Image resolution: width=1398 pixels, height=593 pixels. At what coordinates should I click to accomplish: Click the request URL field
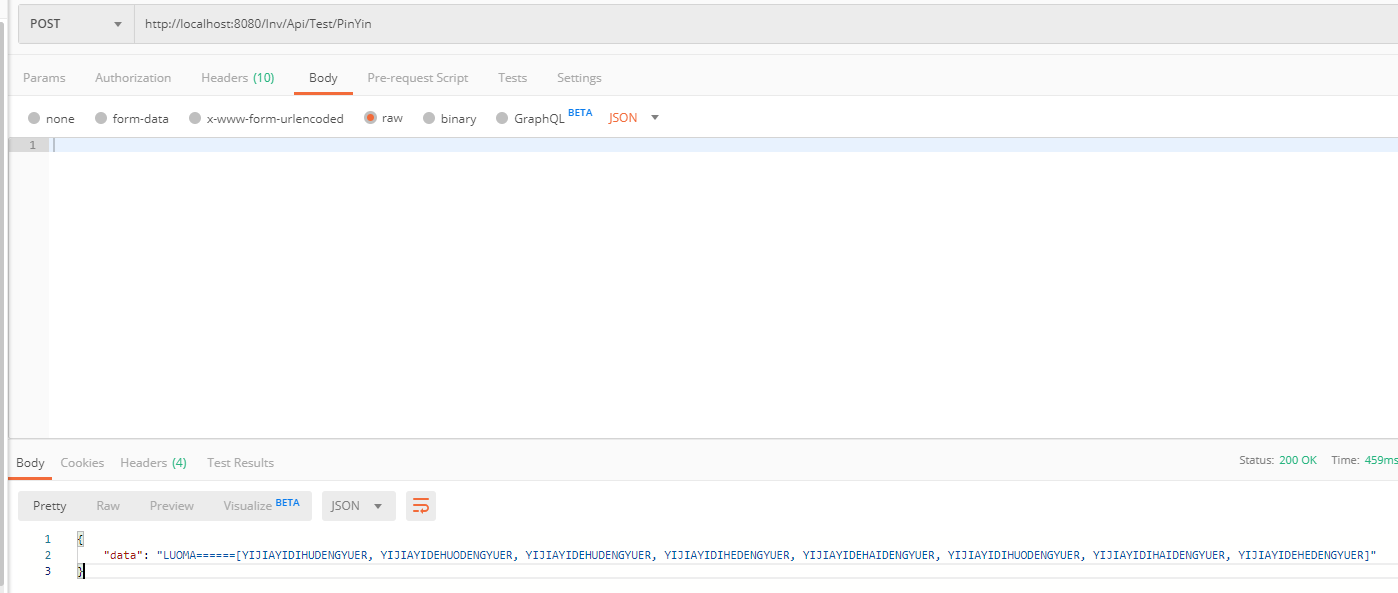pyautogui.click(x=766, y=24)
